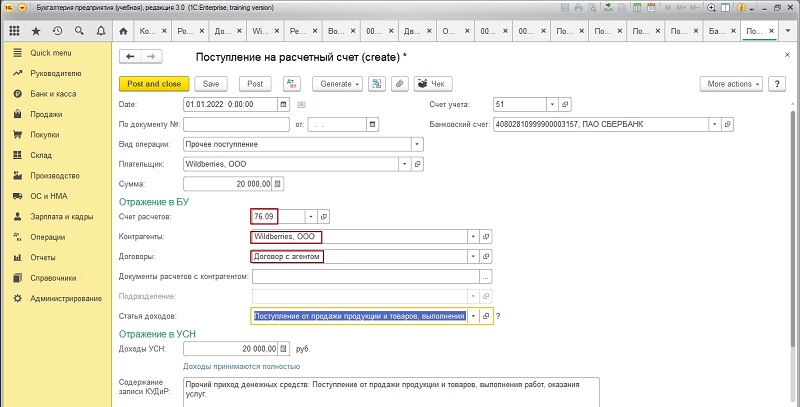Open the Generate dropdown button
This screenshot has height=407, width=800.
(337, 84)
